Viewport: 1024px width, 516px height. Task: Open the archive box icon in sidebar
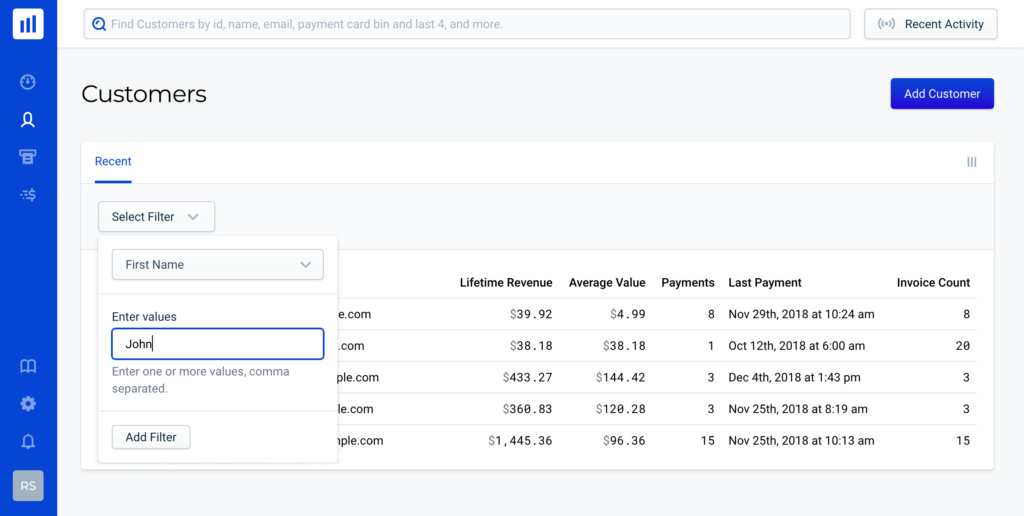28,157
